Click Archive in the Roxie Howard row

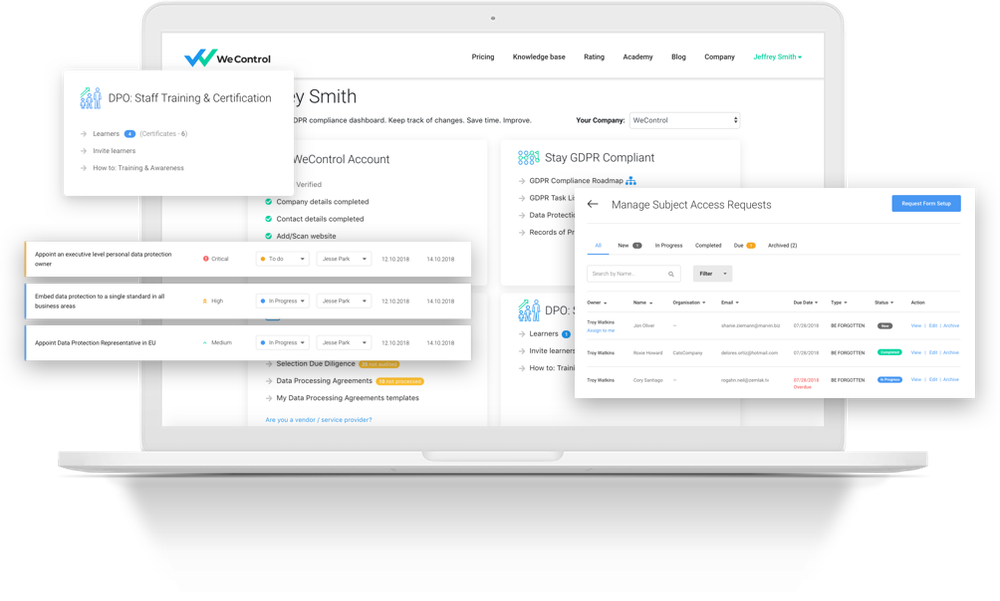click(951, 353)
